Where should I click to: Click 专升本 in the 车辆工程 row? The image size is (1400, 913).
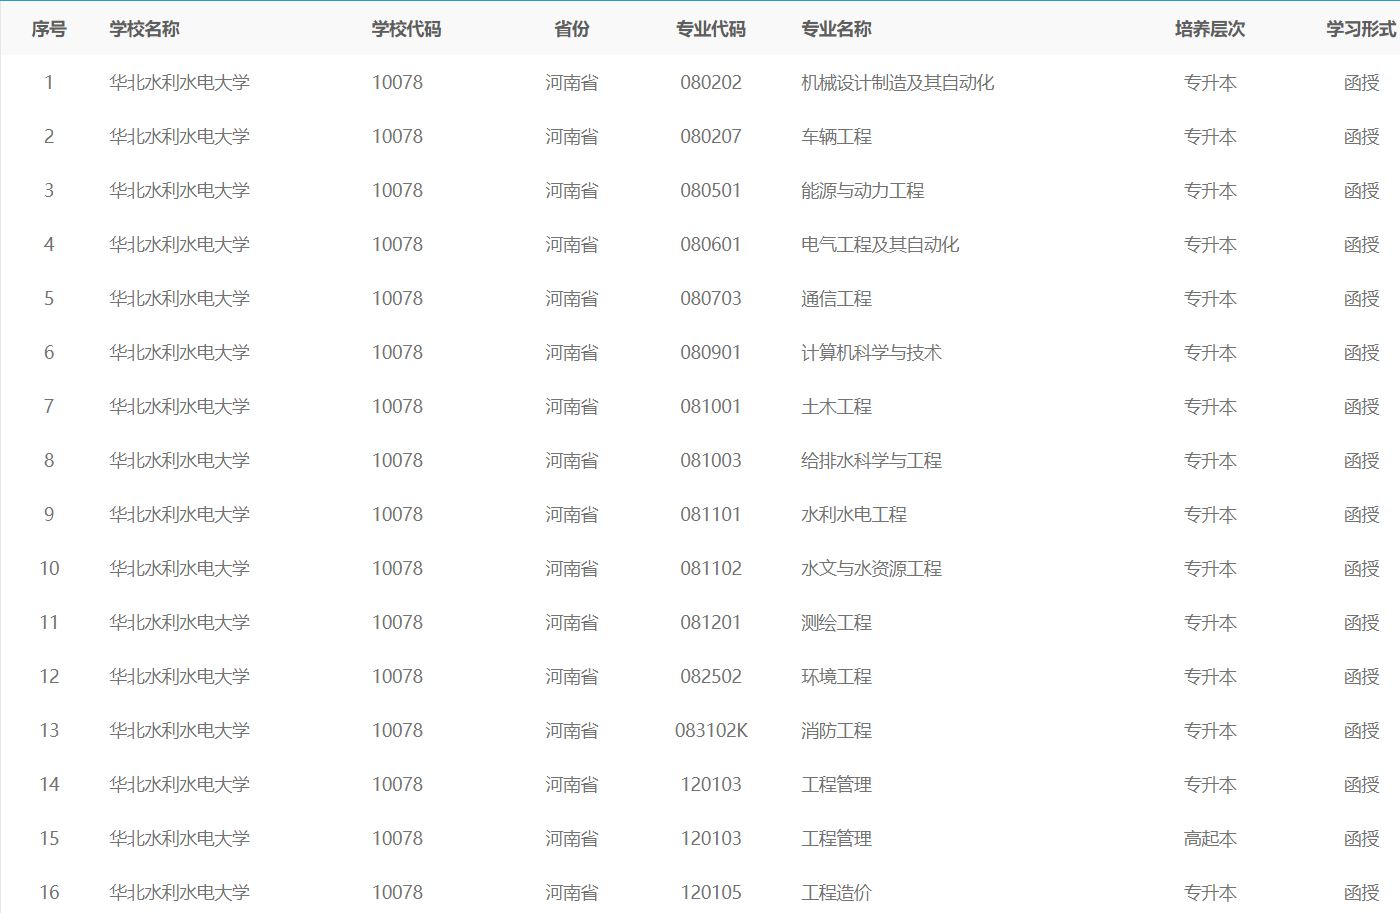click(x=1210, y=137)
